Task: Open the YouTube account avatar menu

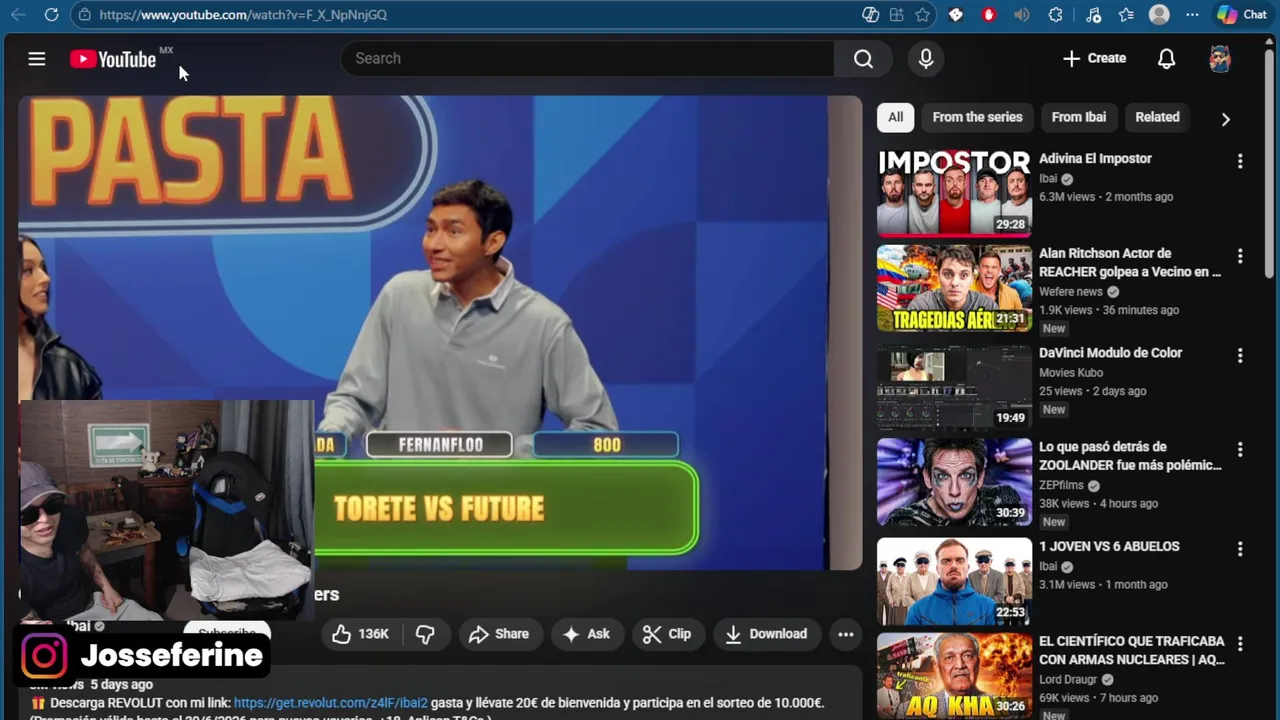Action: click(x=1219, y=59)
